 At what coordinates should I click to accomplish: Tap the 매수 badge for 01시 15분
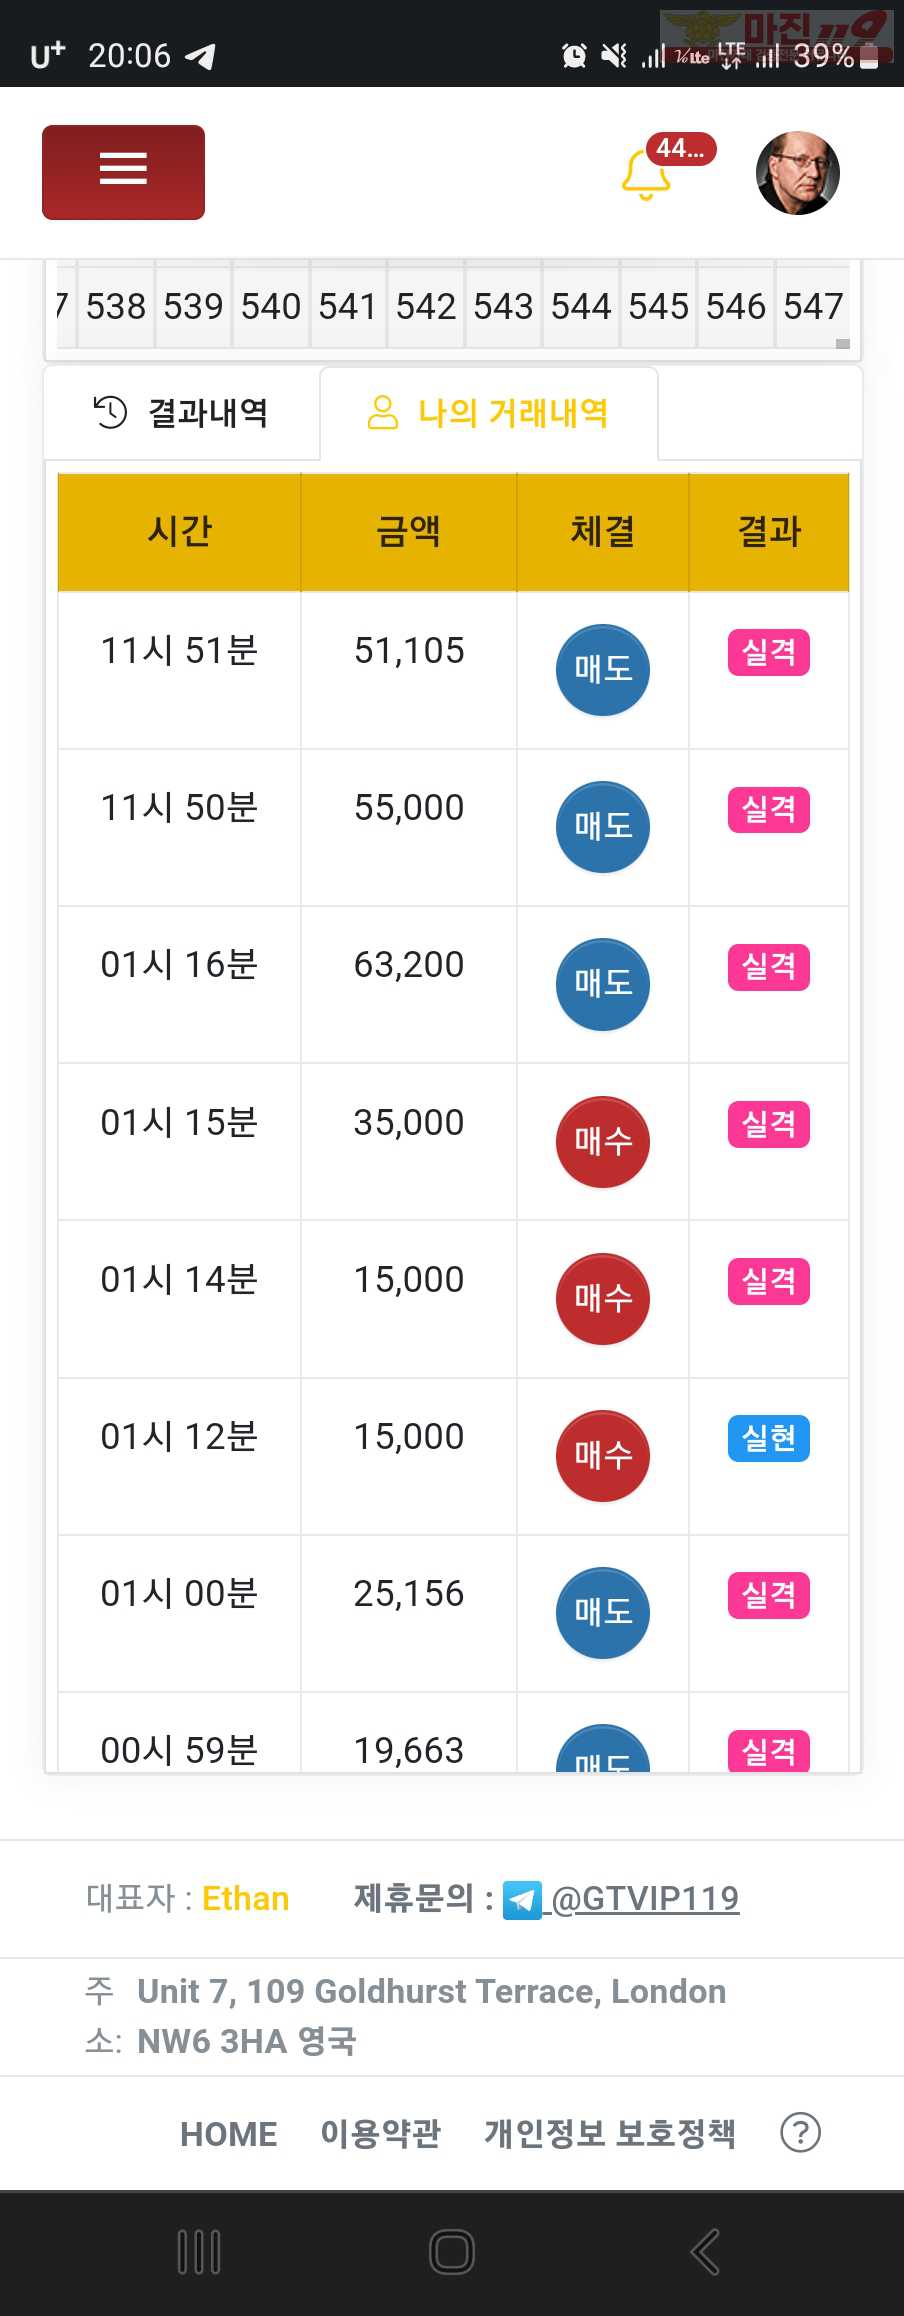[x=603, y=1142]
